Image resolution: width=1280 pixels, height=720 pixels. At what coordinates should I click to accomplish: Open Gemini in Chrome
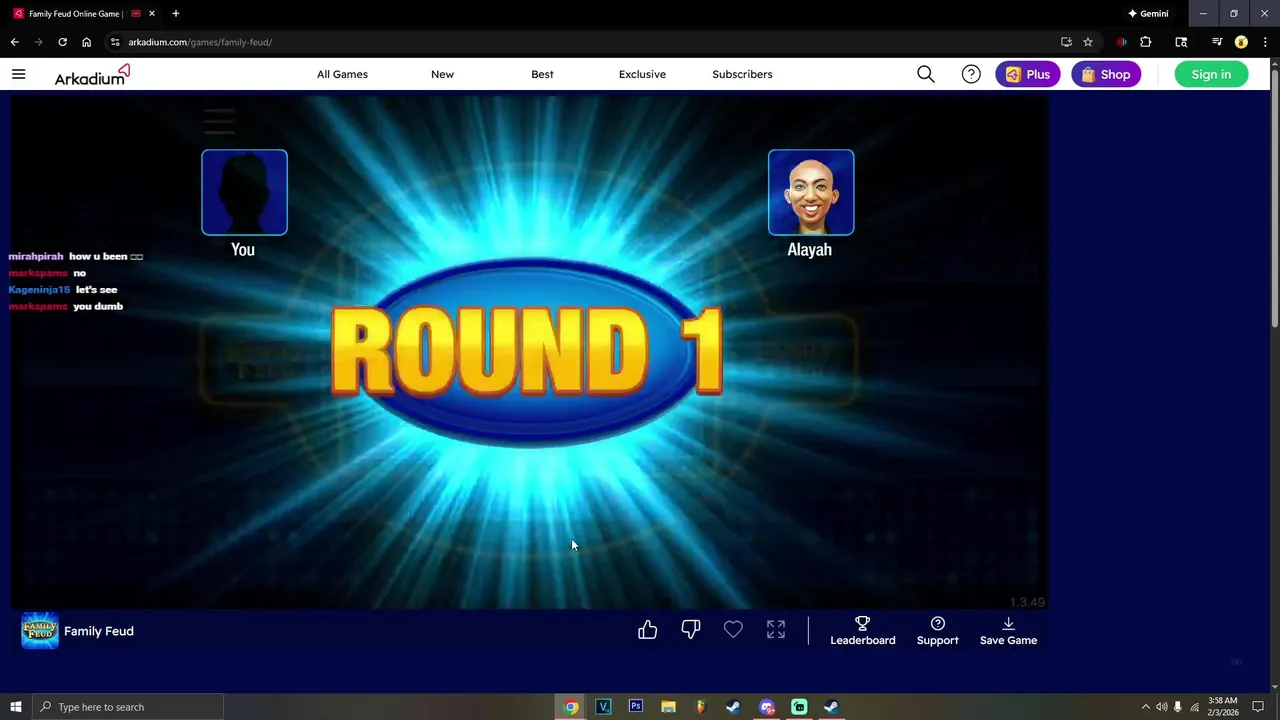click(x=1148, y=14)
